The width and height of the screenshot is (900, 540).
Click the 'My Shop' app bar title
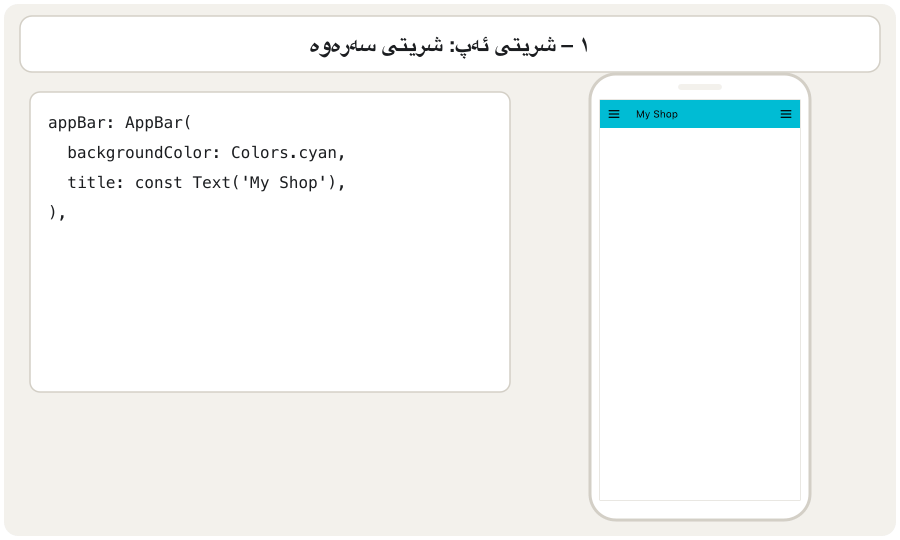click(657, 114)
